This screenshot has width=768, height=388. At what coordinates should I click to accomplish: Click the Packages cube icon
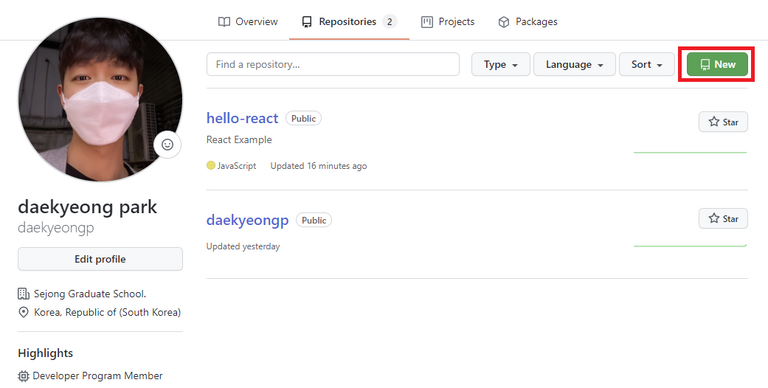(504, 22)
